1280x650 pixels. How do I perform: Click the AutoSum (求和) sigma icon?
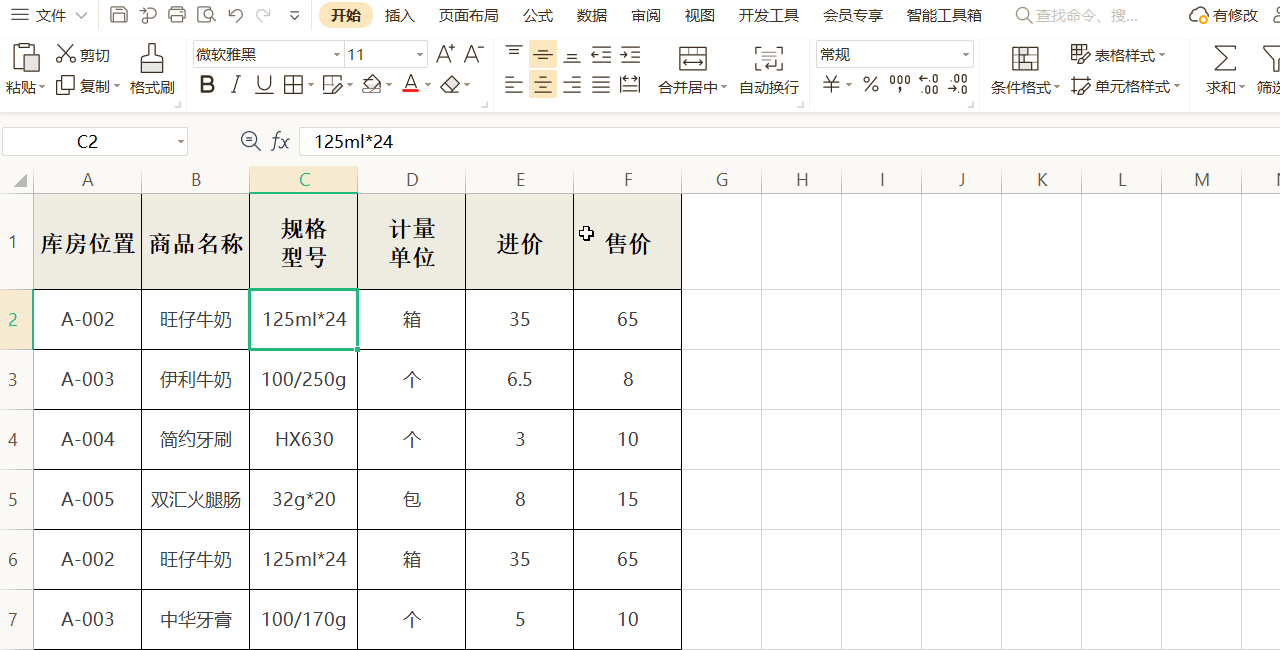click(x=1224, y=58)
